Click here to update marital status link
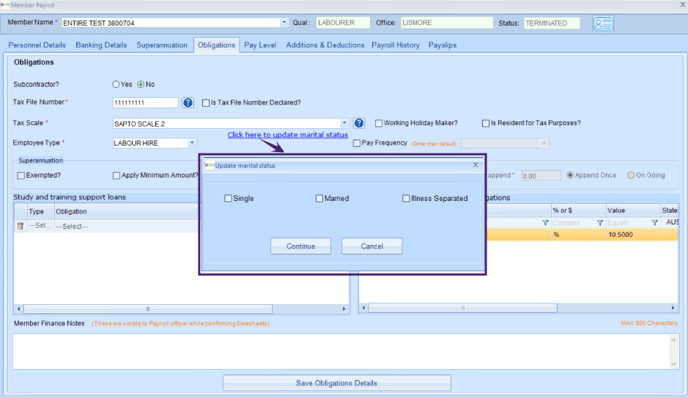The image size is (688, 397). (287, 135)
